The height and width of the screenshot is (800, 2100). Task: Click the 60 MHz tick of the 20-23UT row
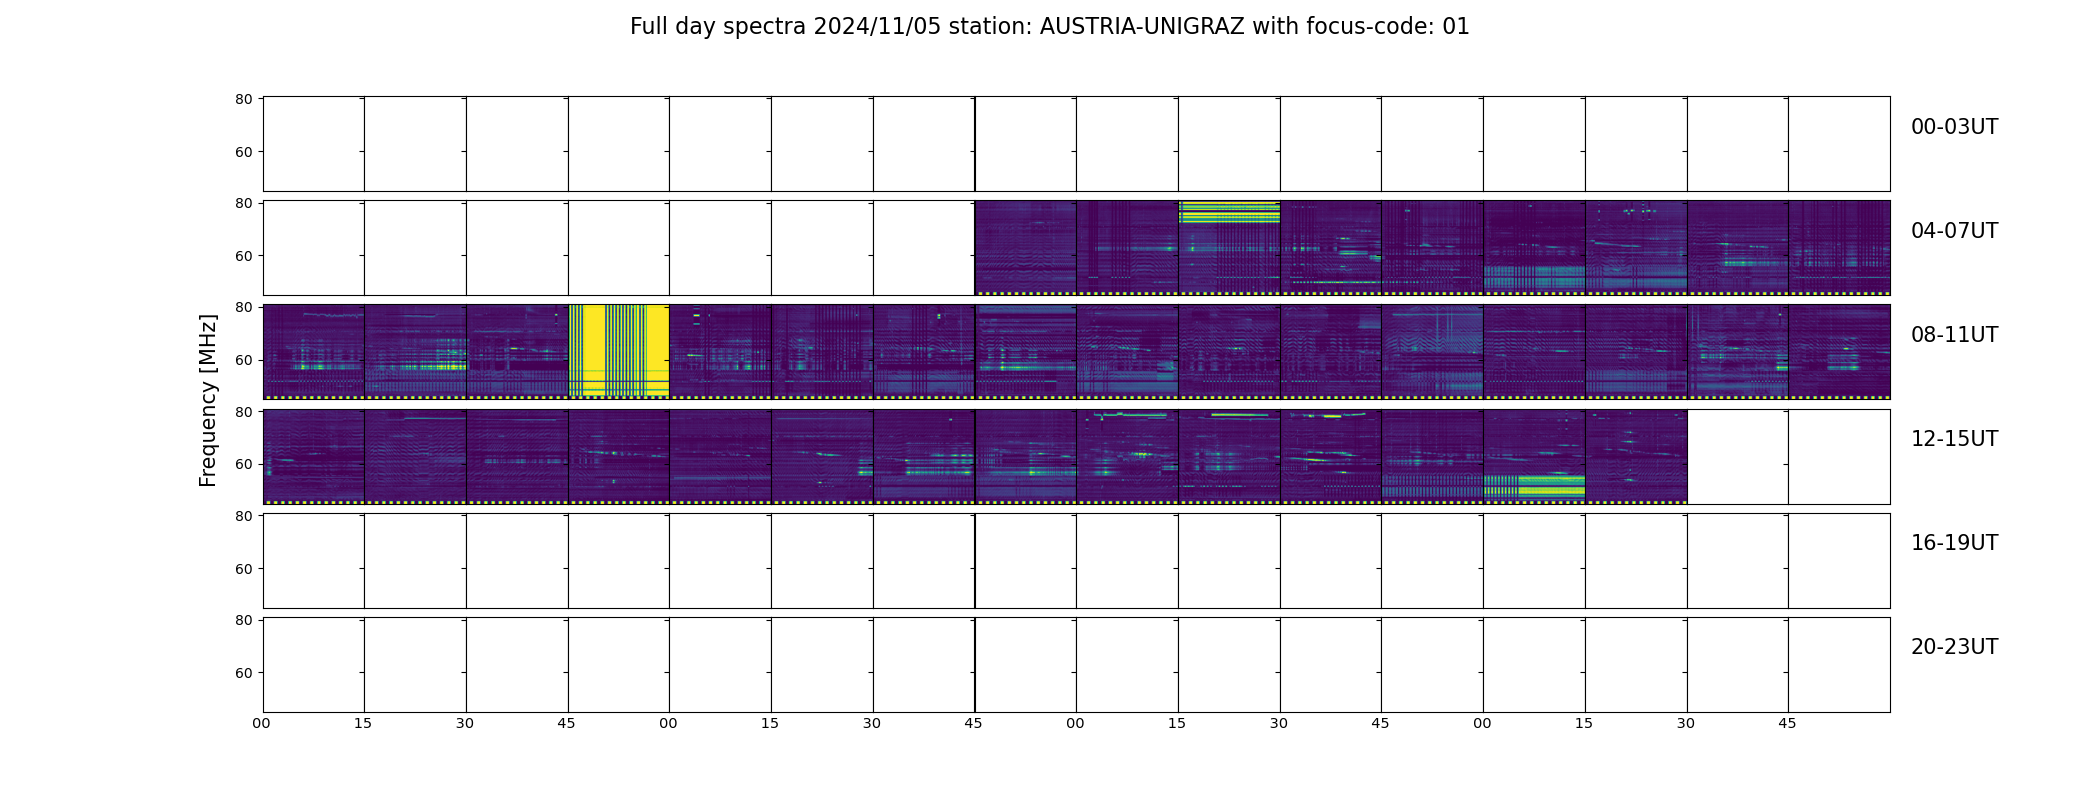tap(243, 673)
